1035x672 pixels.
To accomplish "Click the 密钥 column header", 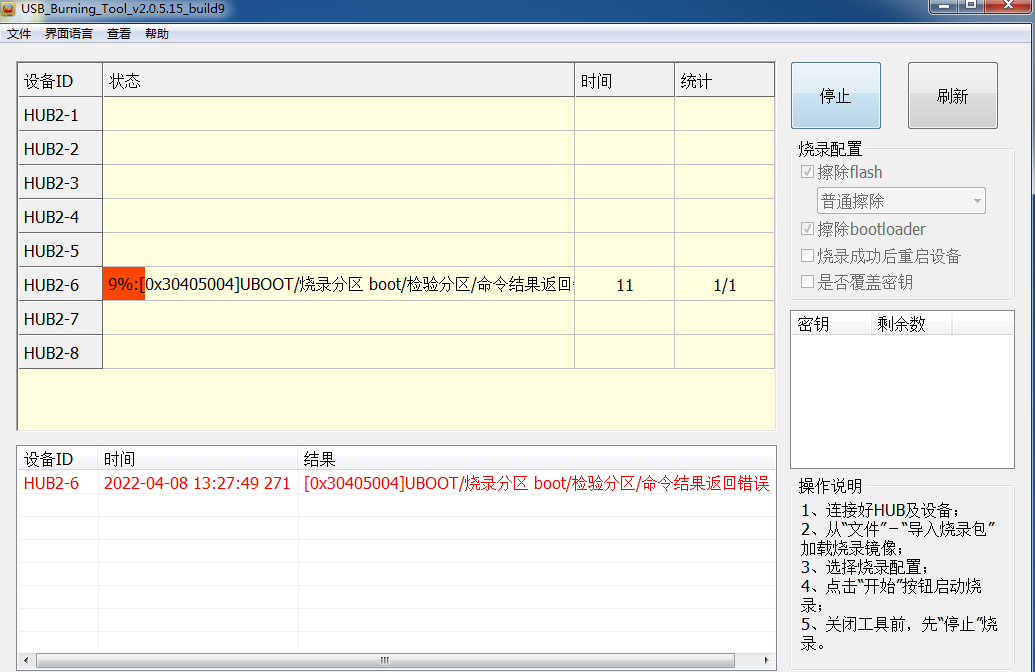I will [x=831, y=324].
